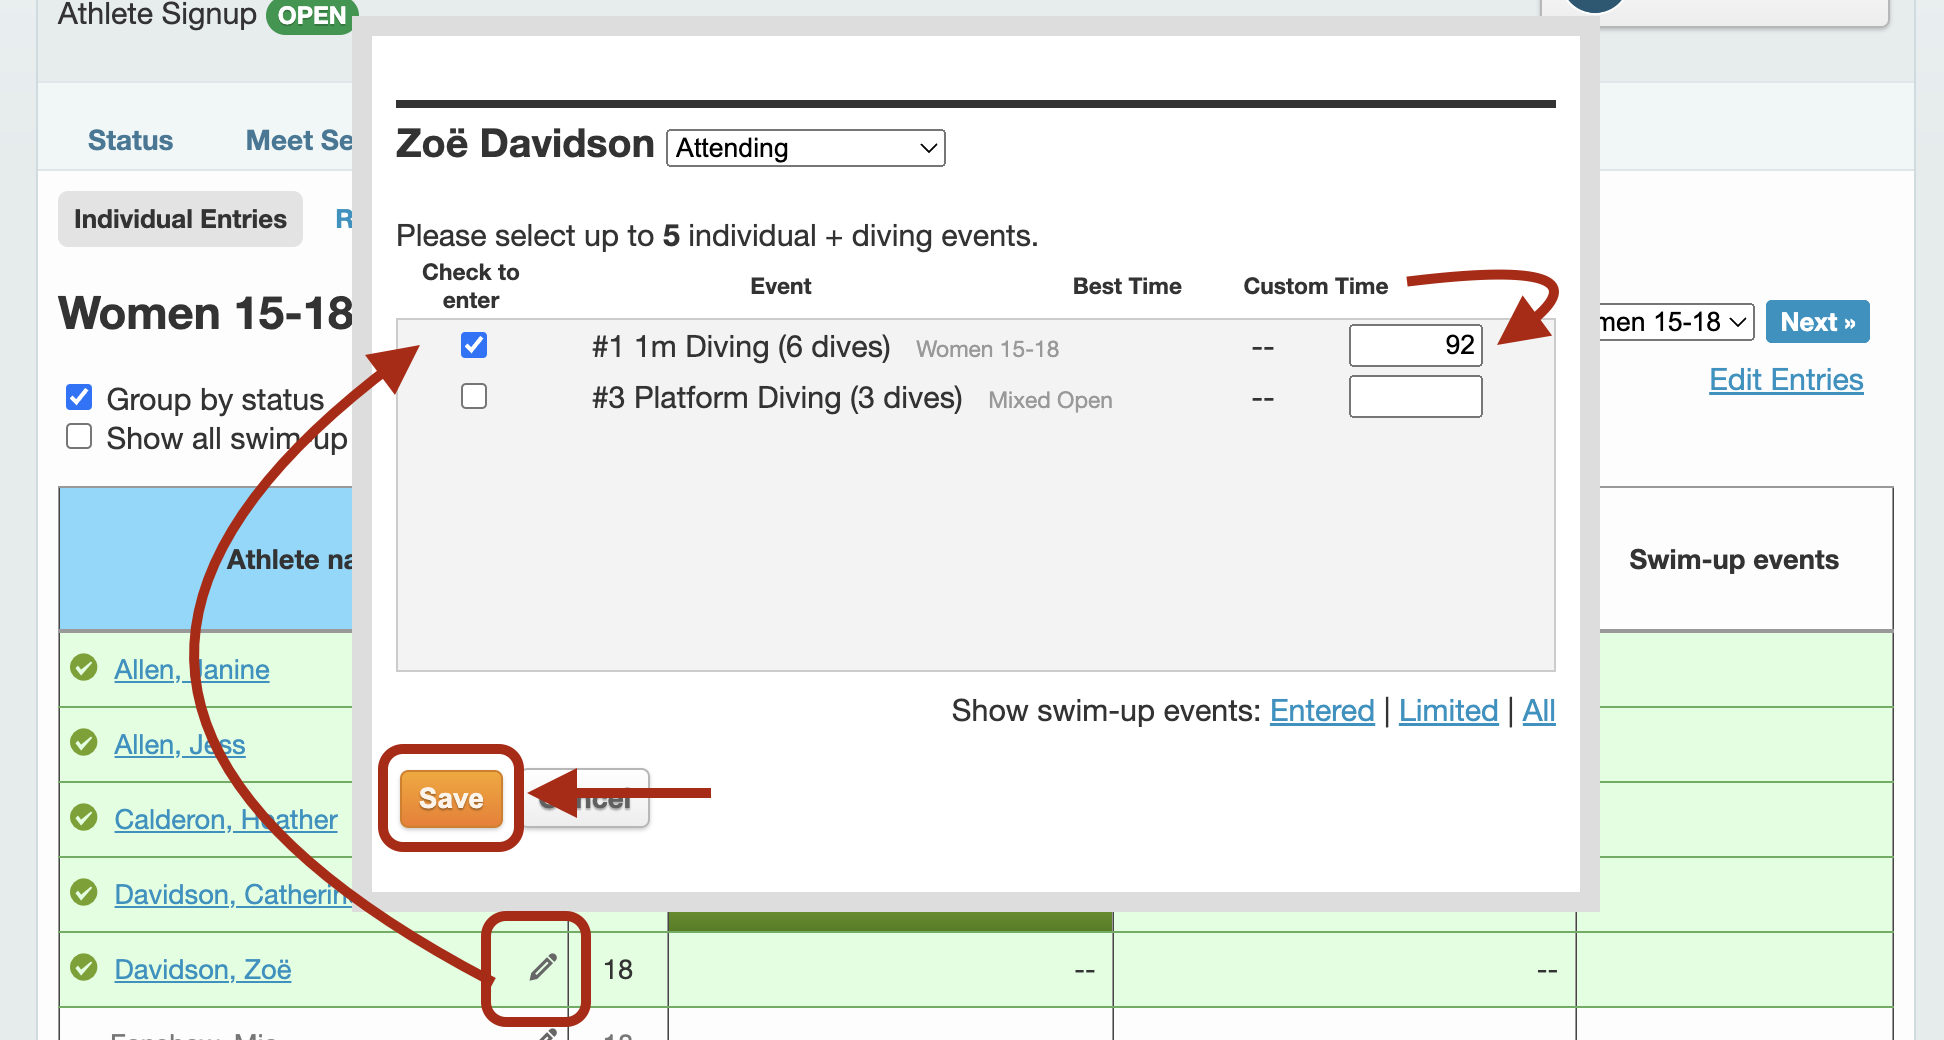Switch to the Status tab

pos(130,140)
